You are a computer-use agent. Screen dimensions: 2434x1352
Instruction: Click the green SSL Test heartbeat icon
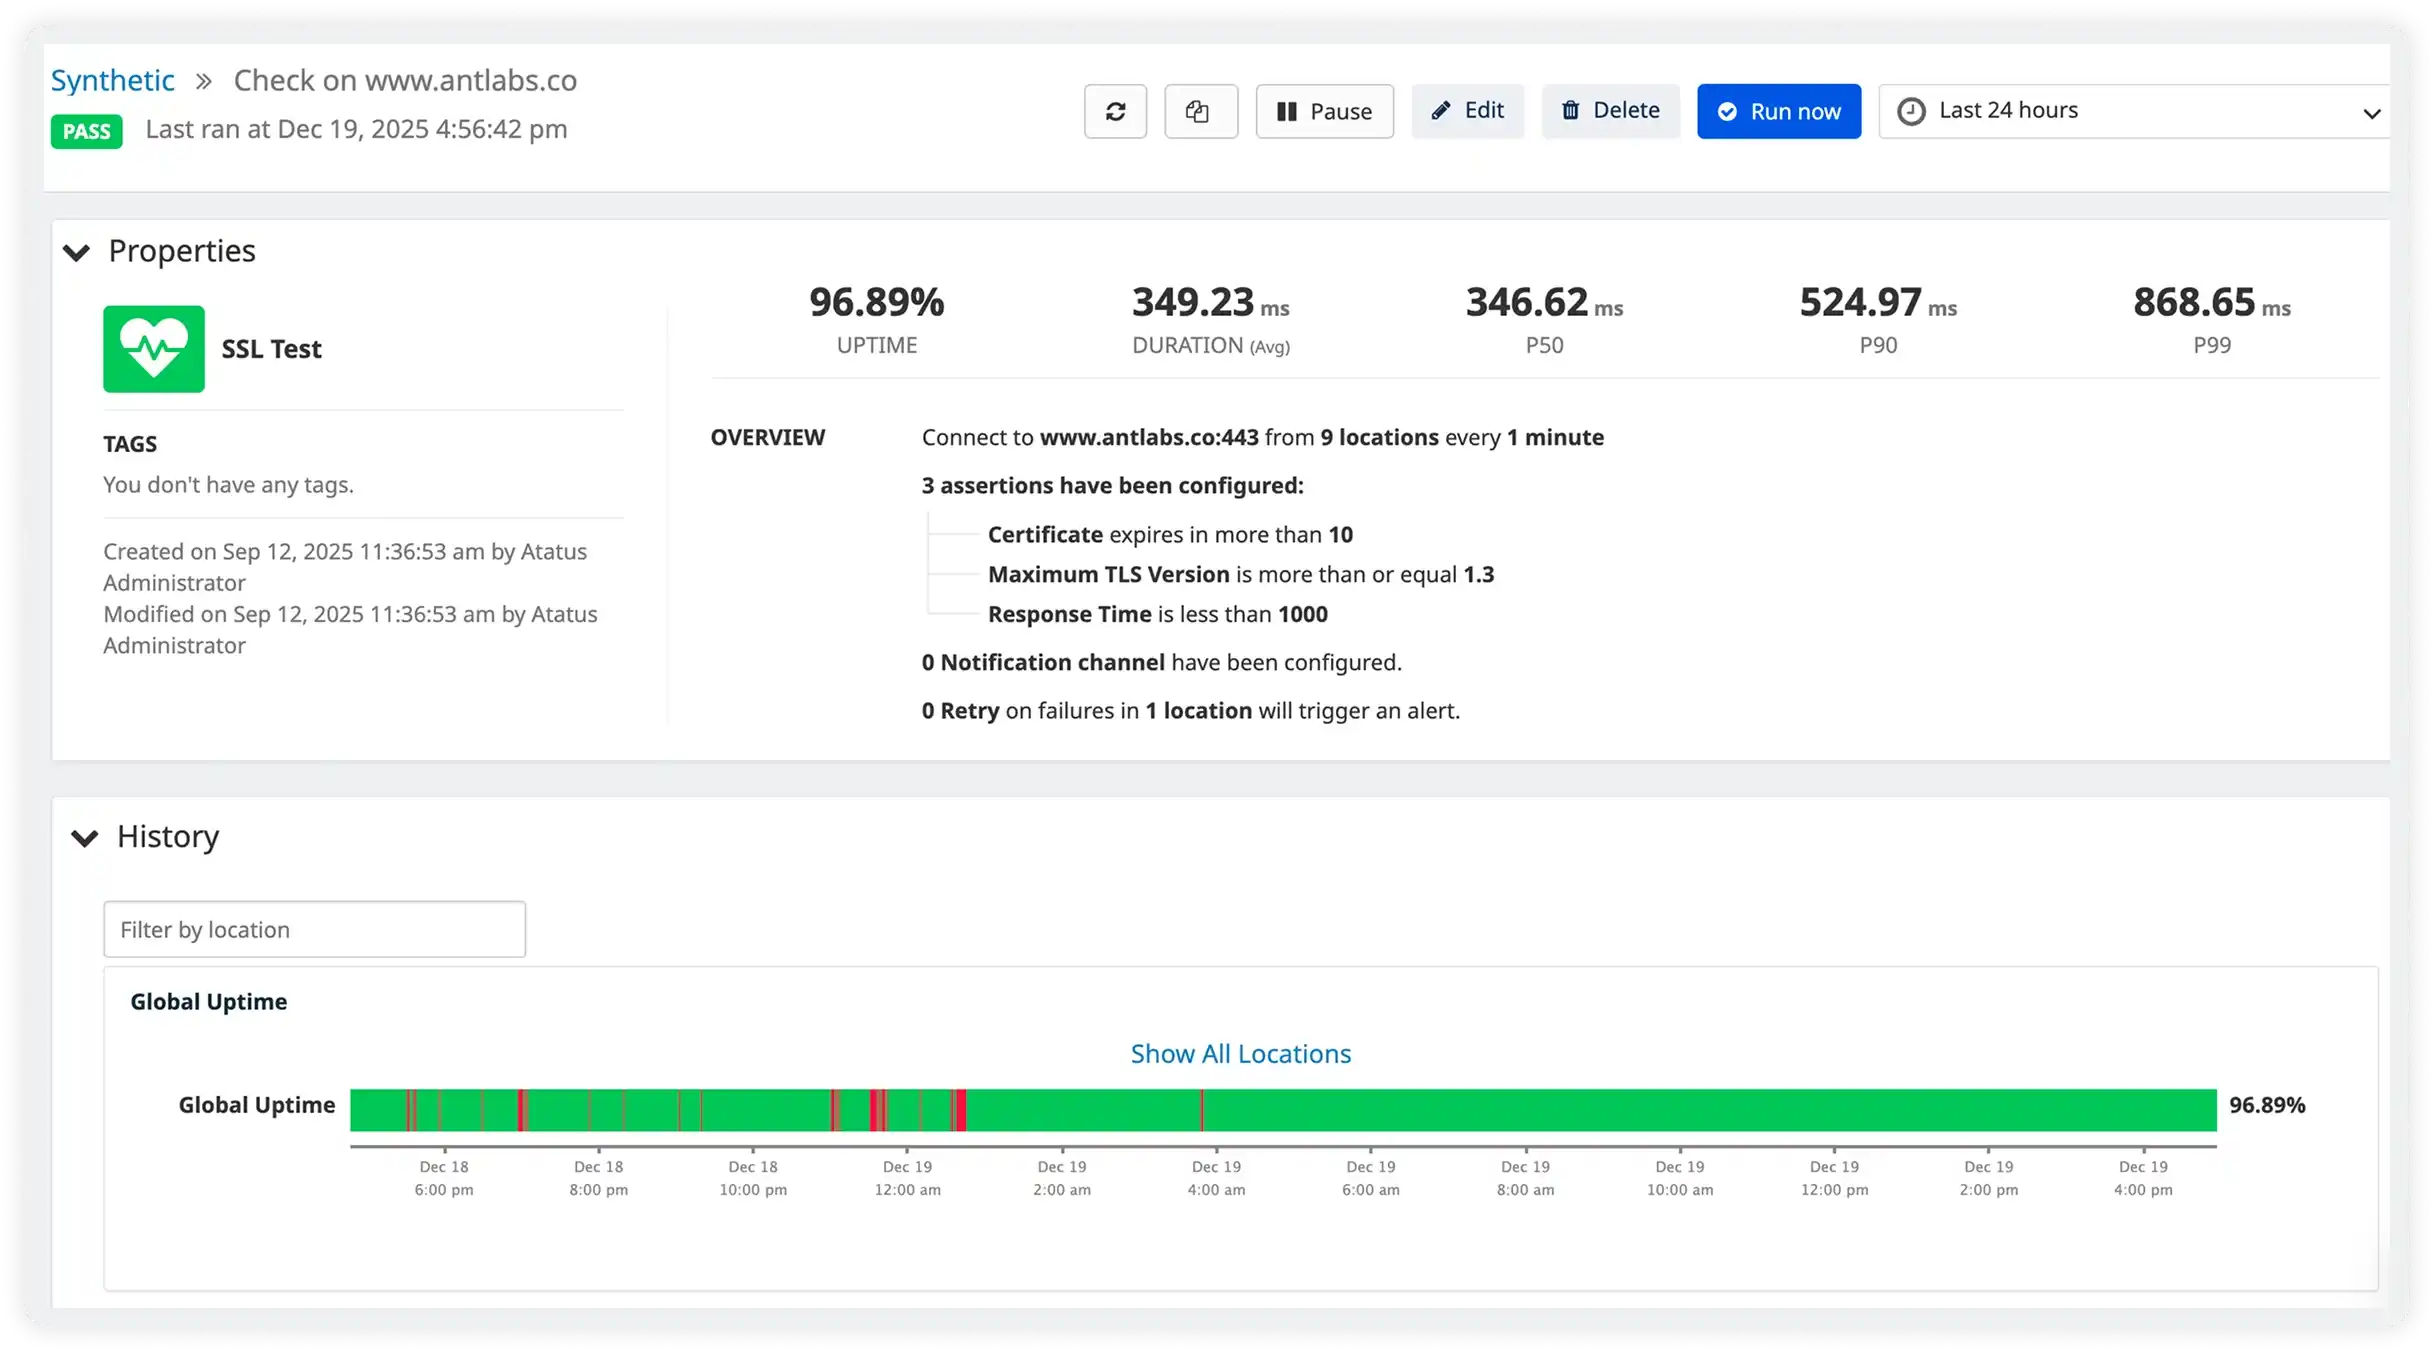pyautogui.click(x=154, y=348)
